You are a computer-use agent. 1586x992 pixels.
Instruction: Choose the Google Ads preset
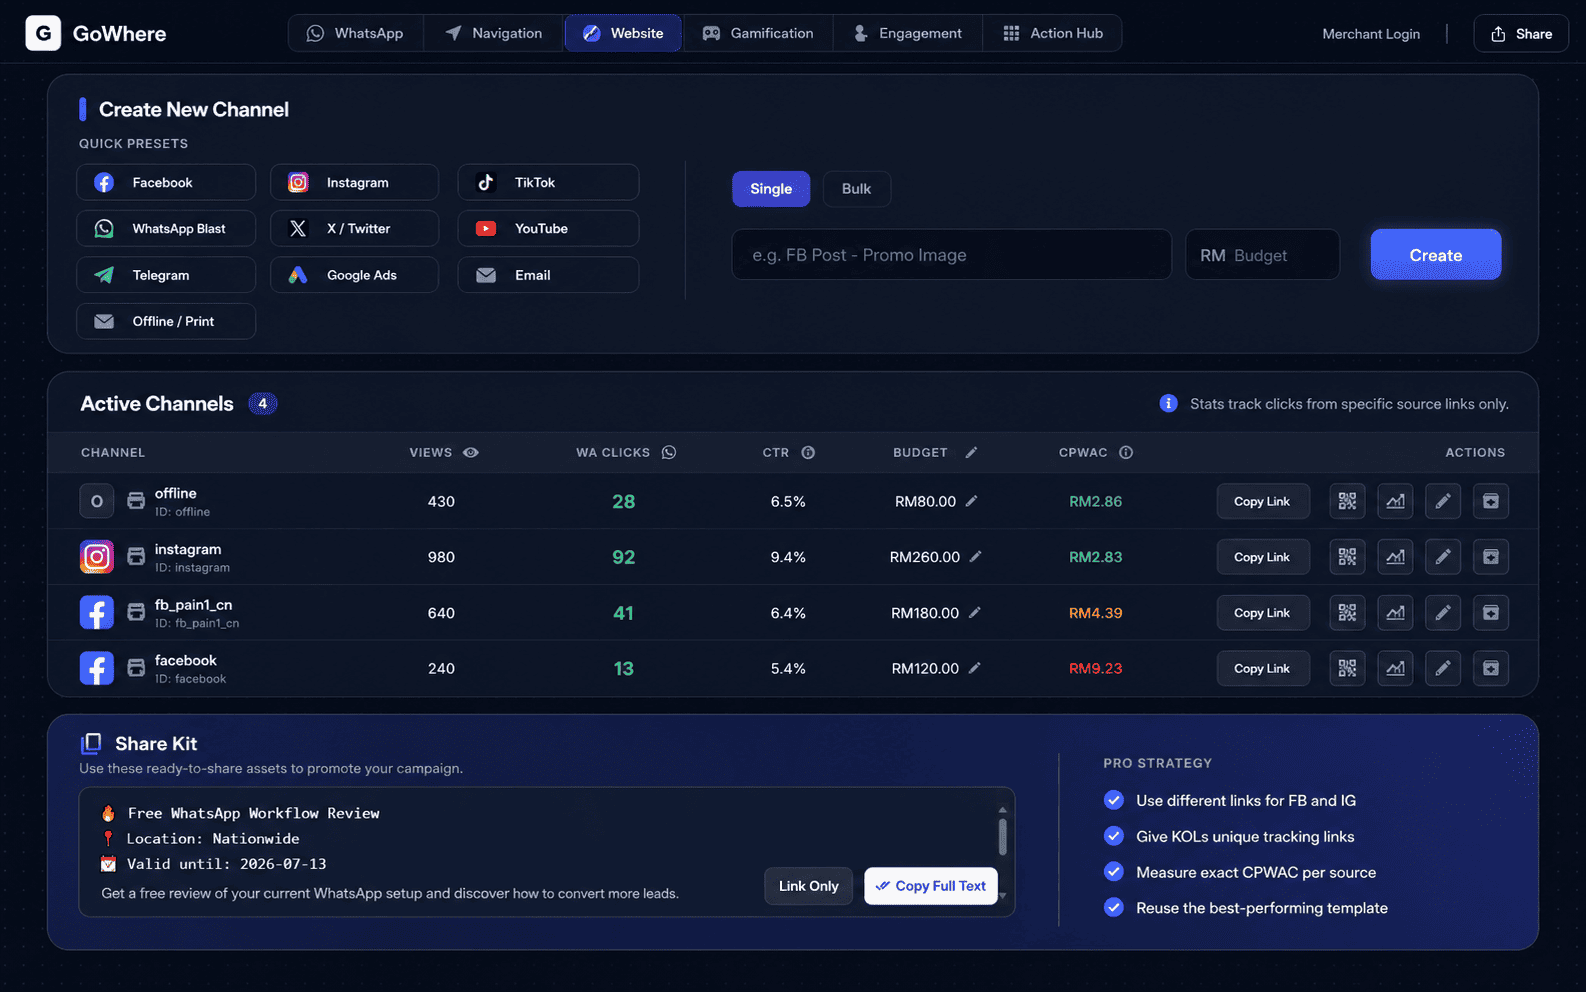click(x=354, y=275)
